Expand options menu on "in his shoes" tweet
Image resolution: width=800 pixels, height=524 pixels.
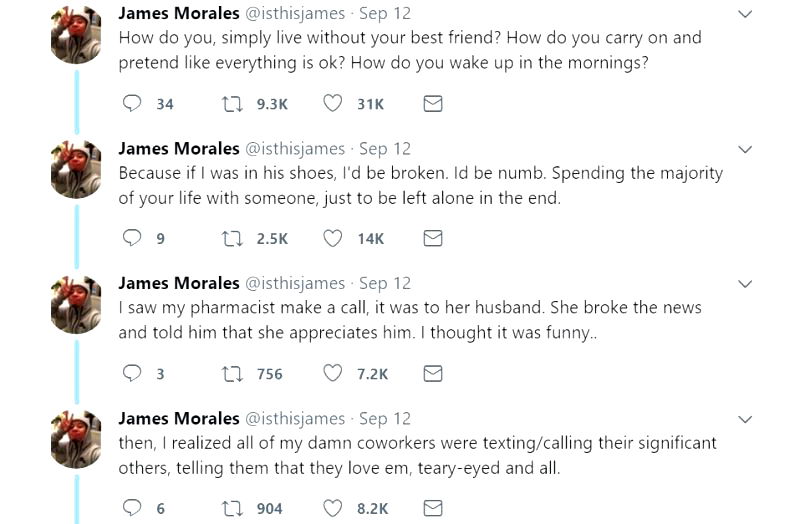click(744, 149)
